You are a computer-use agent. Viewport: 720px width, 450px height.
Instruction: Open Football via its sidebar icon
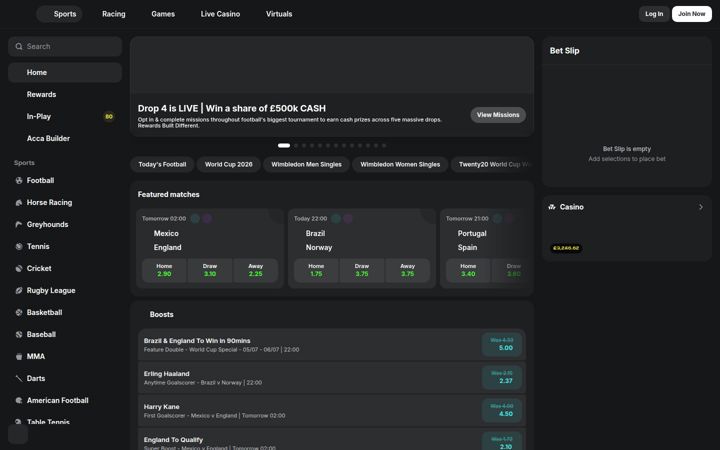pyautogui.click(x=19, y=180)
